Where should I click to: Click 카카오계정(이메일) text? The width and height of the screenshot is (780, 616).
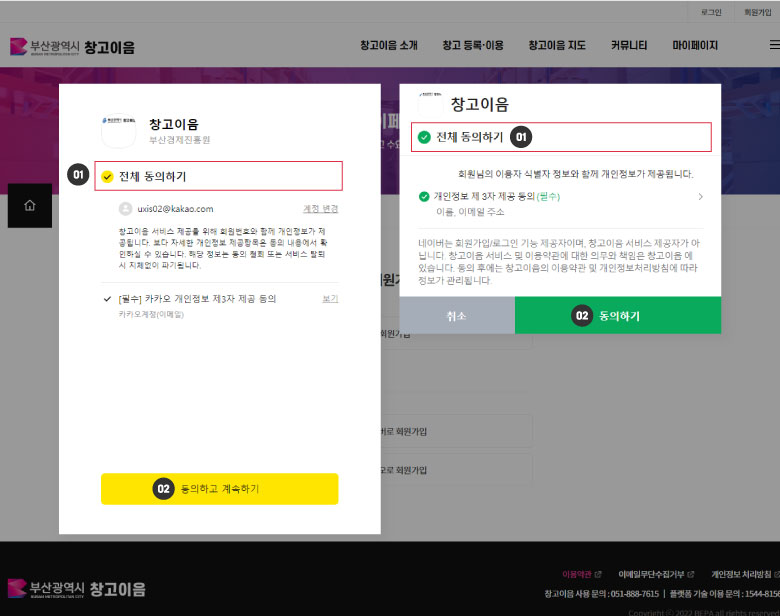(x=151, y=314)
